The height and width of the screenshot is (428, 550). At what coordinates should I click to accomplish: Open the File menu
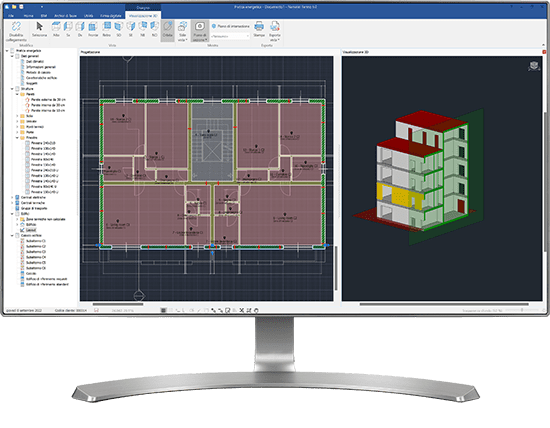[x=11, y=16]
